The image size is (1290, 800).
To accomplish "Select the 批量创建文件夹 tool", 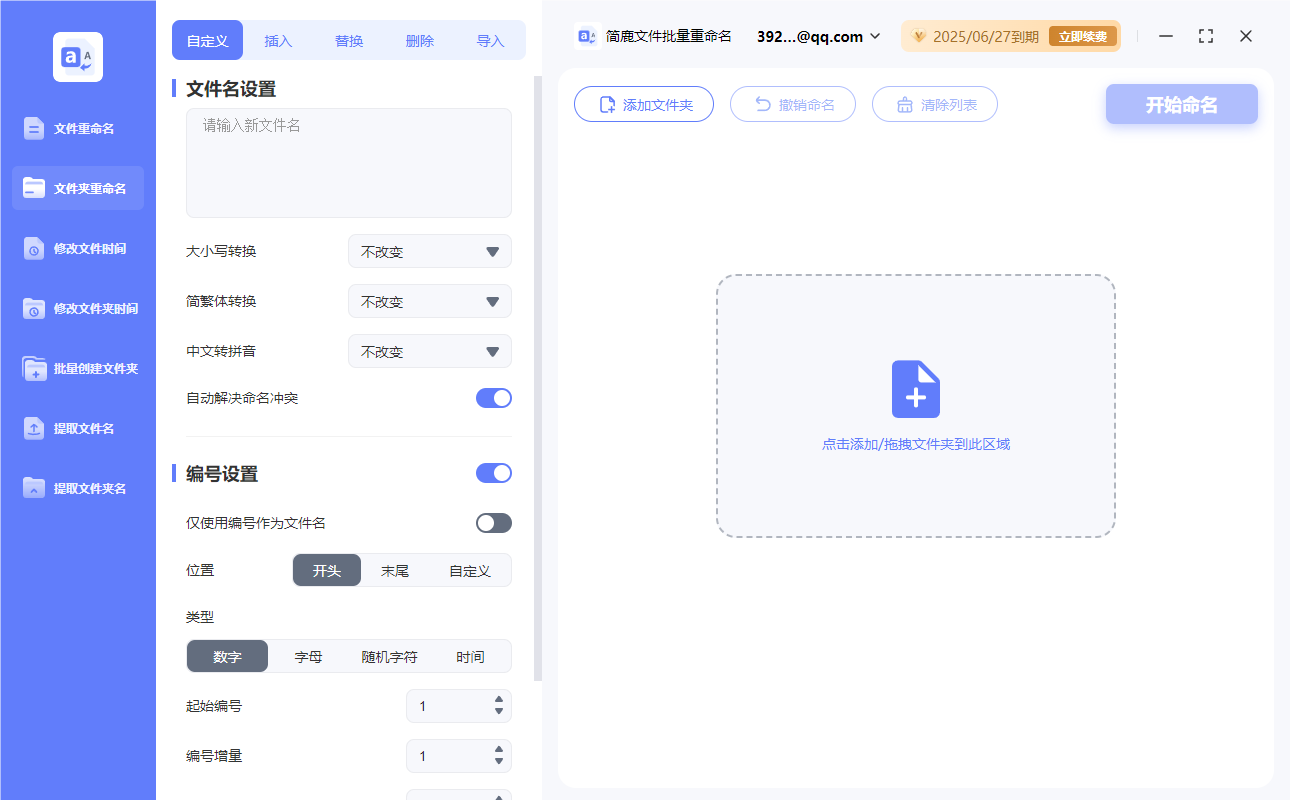I will tap(77, 368).
